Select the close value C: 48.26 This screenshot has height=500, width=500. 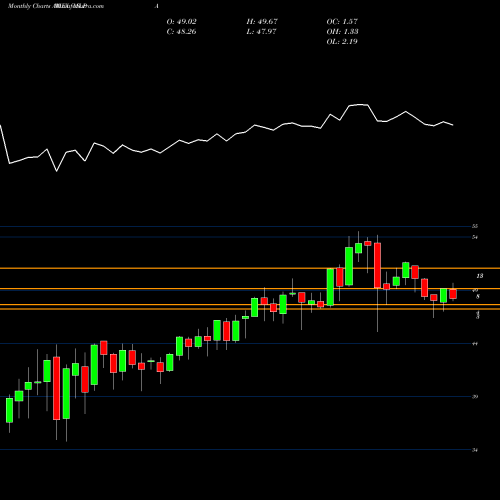181,32
